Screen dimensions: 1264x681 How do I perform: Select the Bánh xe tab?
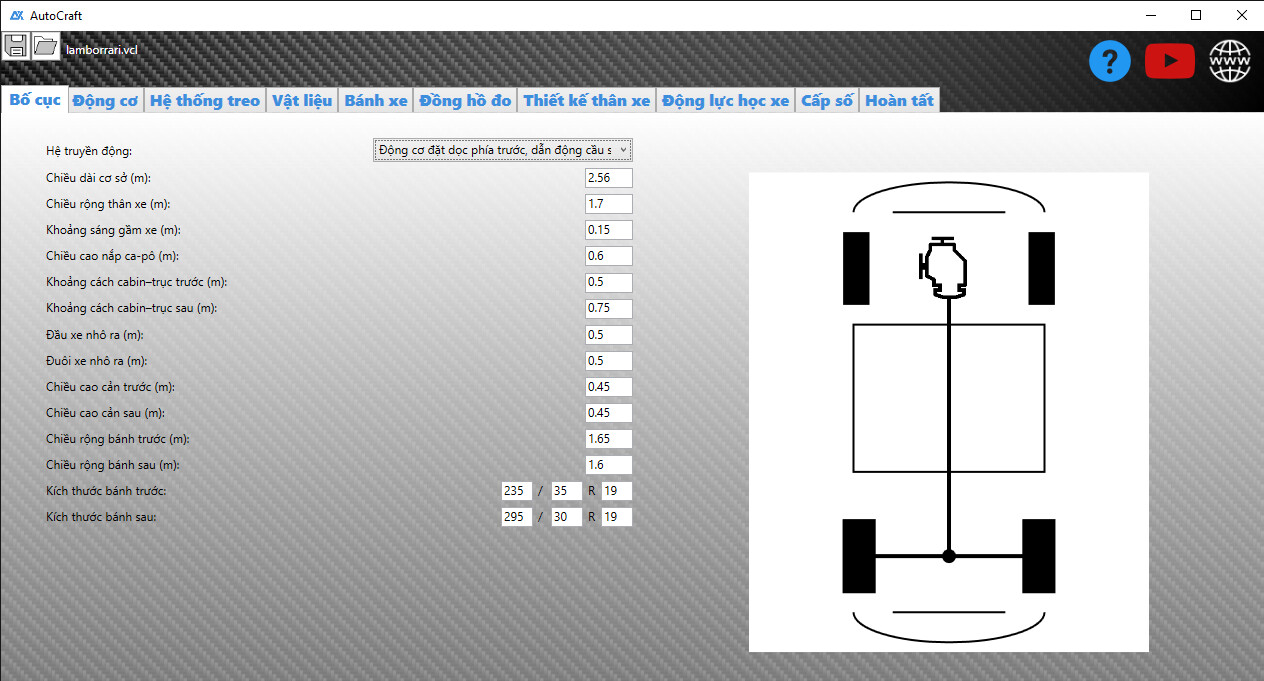pos(376,100)
